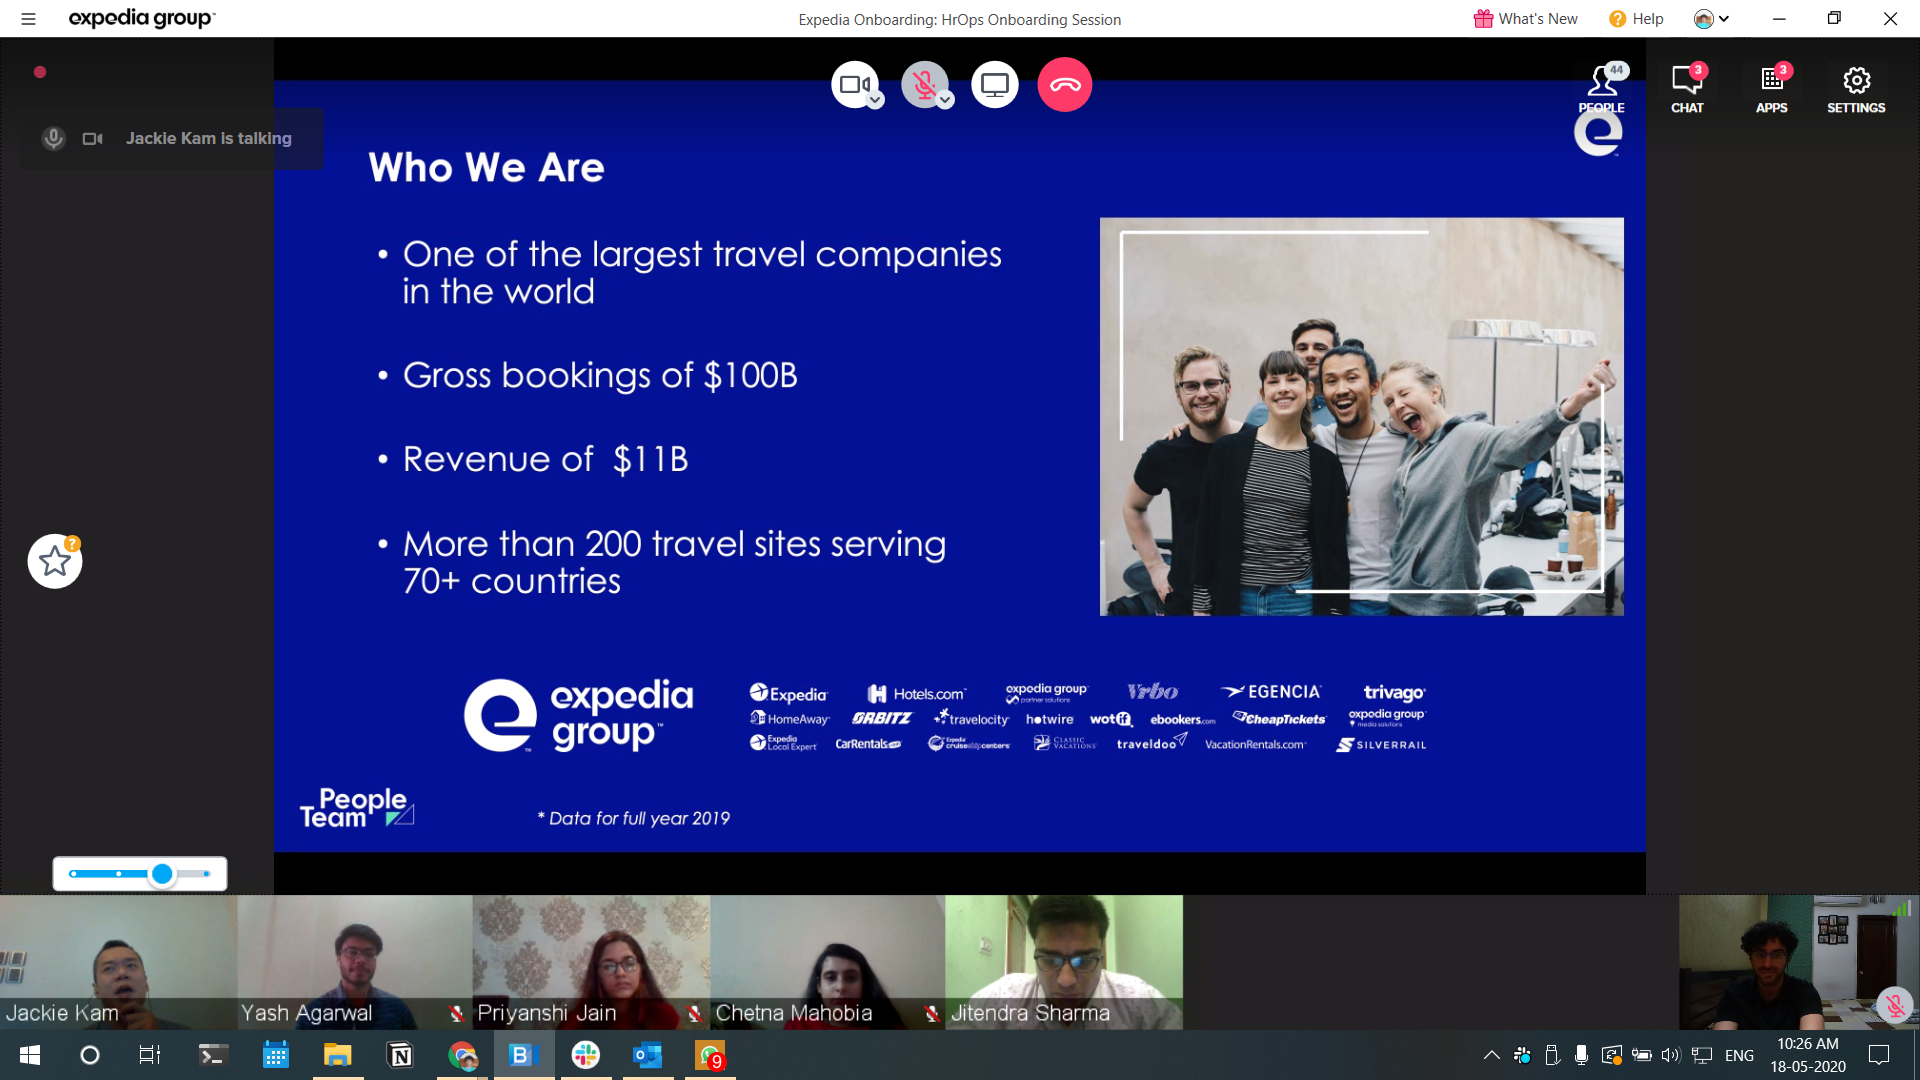The width and height of the screenshot is (1920, 1080).
Task: Switch the ENG input language indicator
Action: [1740, 1055]
